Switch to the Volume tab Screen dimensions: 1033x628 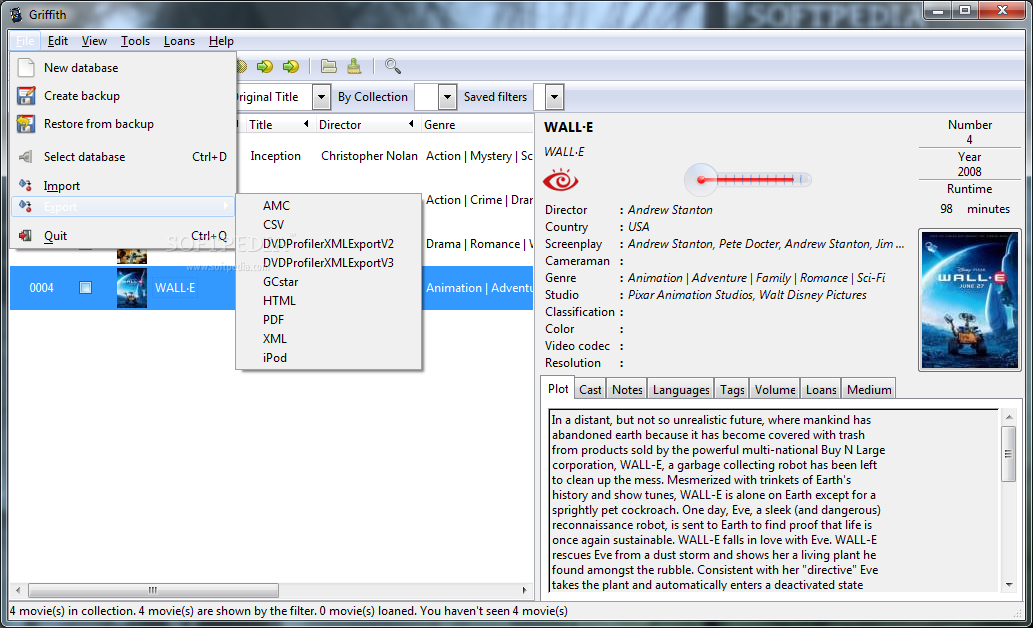[x=775, y=389]
